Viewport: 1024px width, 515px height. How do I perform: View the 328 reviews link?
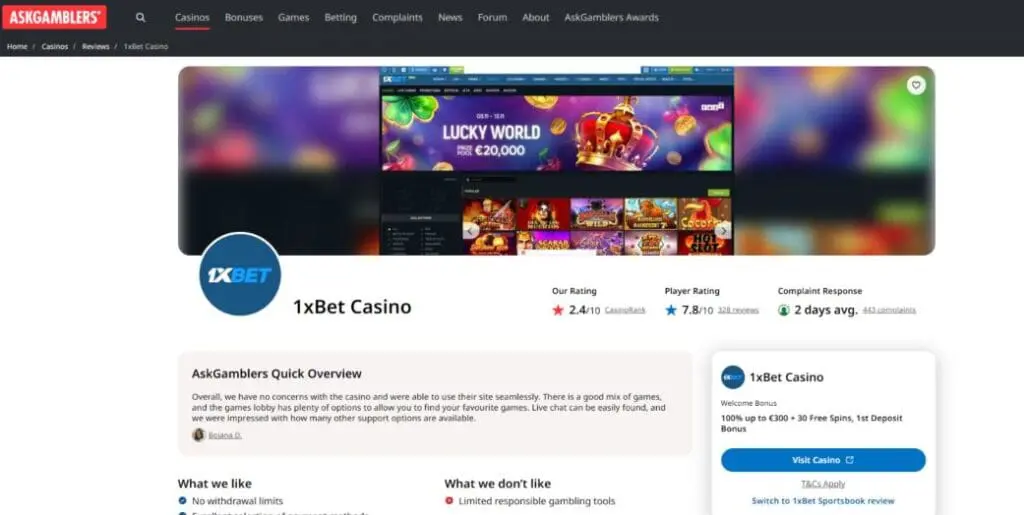tap(738, 310)
